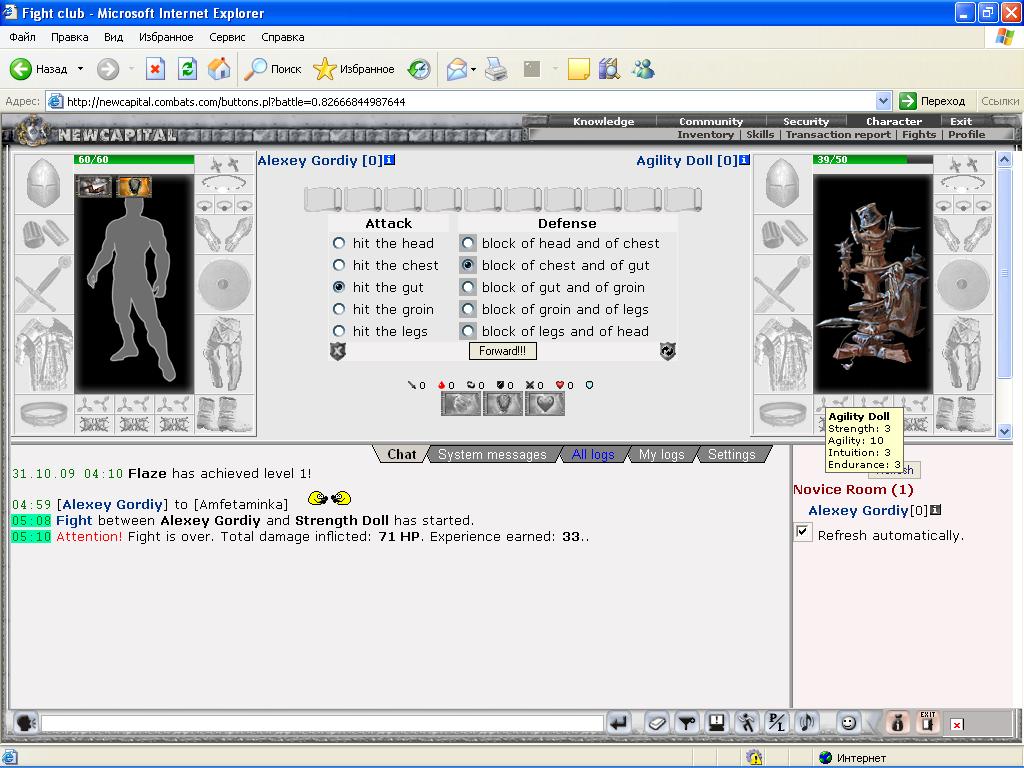Open the Transaction report link
1024x768 pixels.
pyautogui.click(x=838, y=135)
